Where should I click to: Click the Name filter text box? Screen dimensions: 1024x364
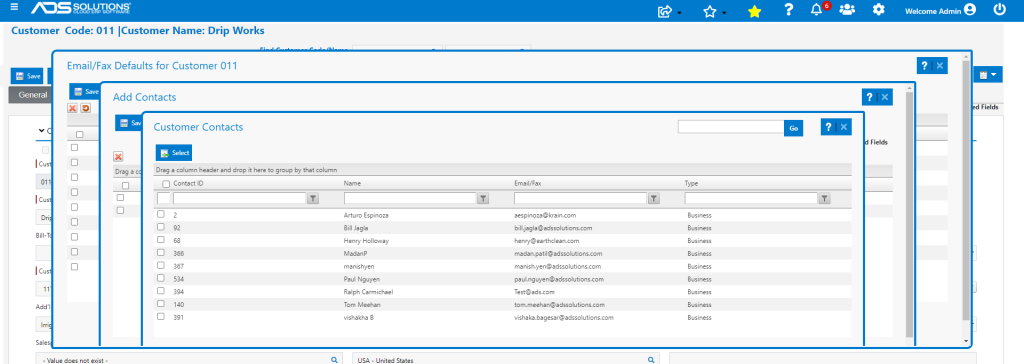point(410,198)
